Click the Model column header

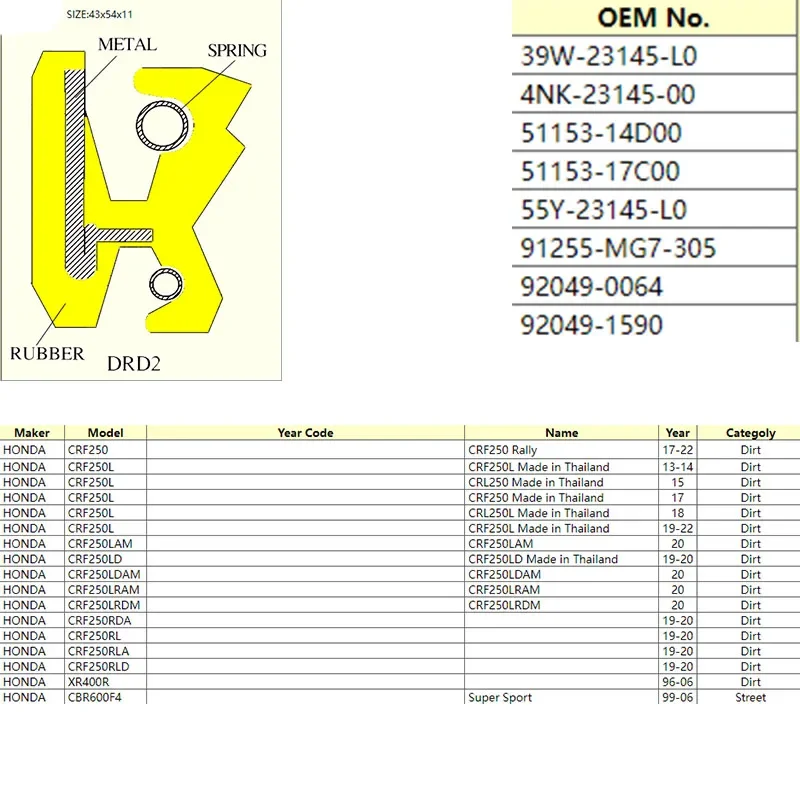click(x=106, y=433)
